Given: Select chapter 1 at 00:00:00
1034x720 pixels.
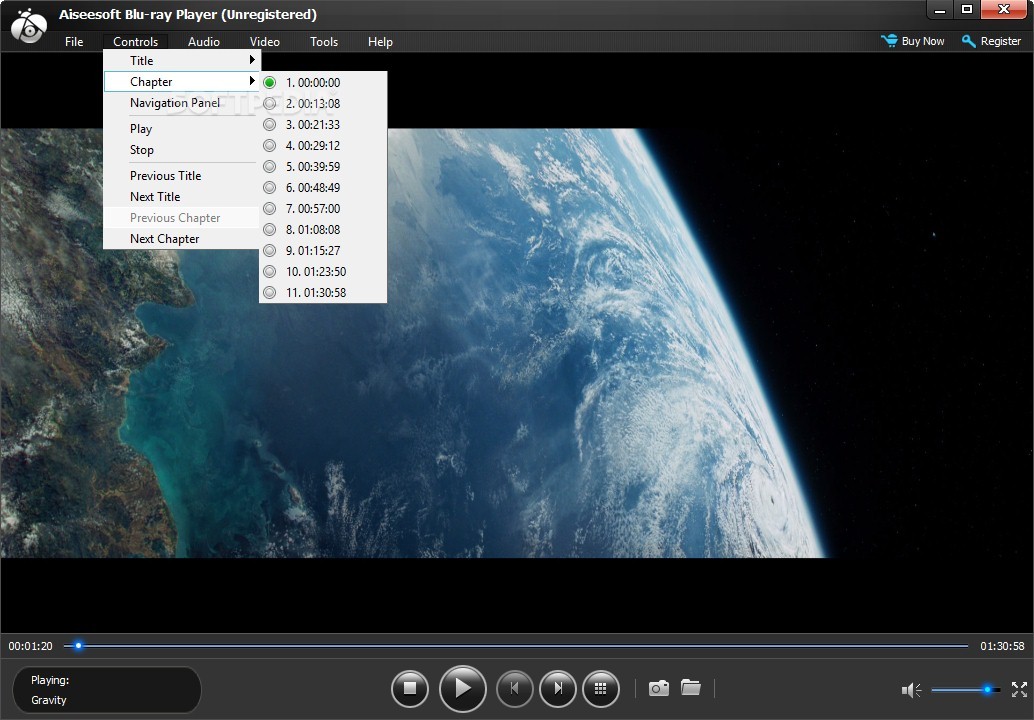Looking at the screenshot, I should tap(322, 82).
